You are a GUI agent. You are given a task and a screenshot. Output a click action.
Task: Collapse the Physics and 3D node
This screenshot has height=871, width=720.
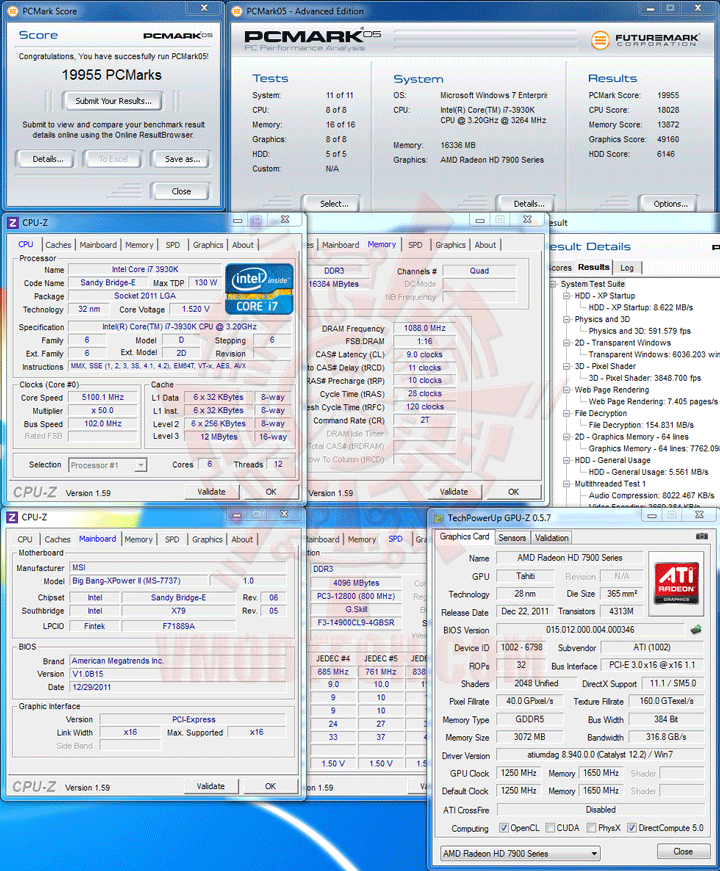566,319
